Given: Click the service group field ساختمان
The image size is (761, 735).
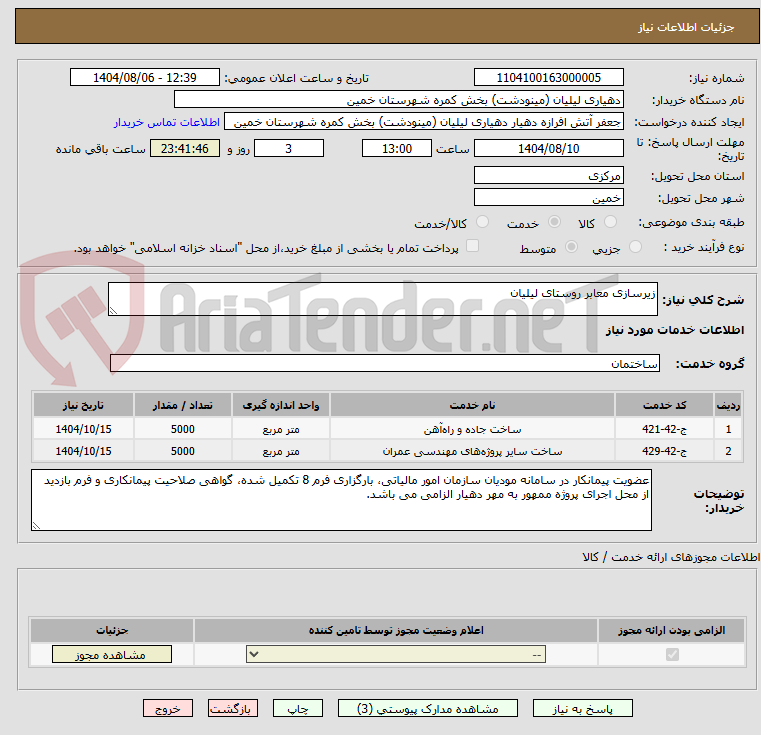Looking at the screenshot, I should pos(385,364).
